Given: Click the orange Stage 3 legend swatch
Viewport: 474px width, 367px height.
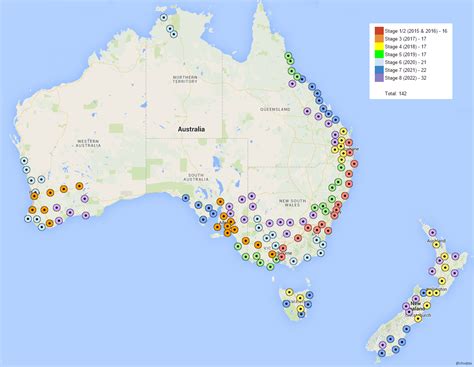Looking at the screenshot, I should coord(379,39).
